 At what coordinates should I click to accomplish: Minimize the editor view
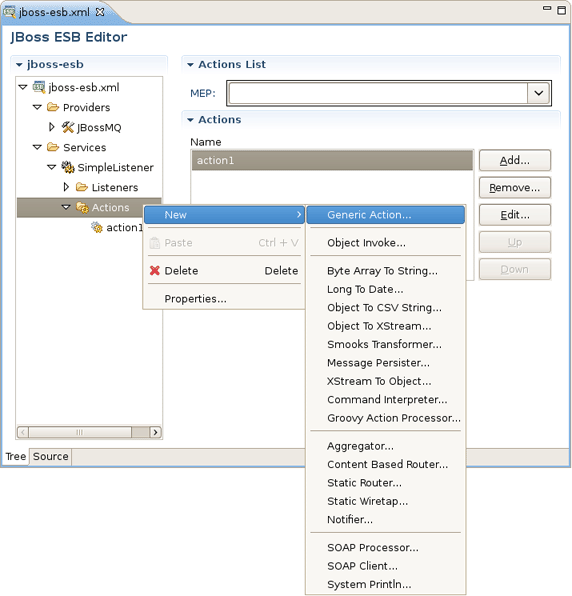(x=547, y=8)
